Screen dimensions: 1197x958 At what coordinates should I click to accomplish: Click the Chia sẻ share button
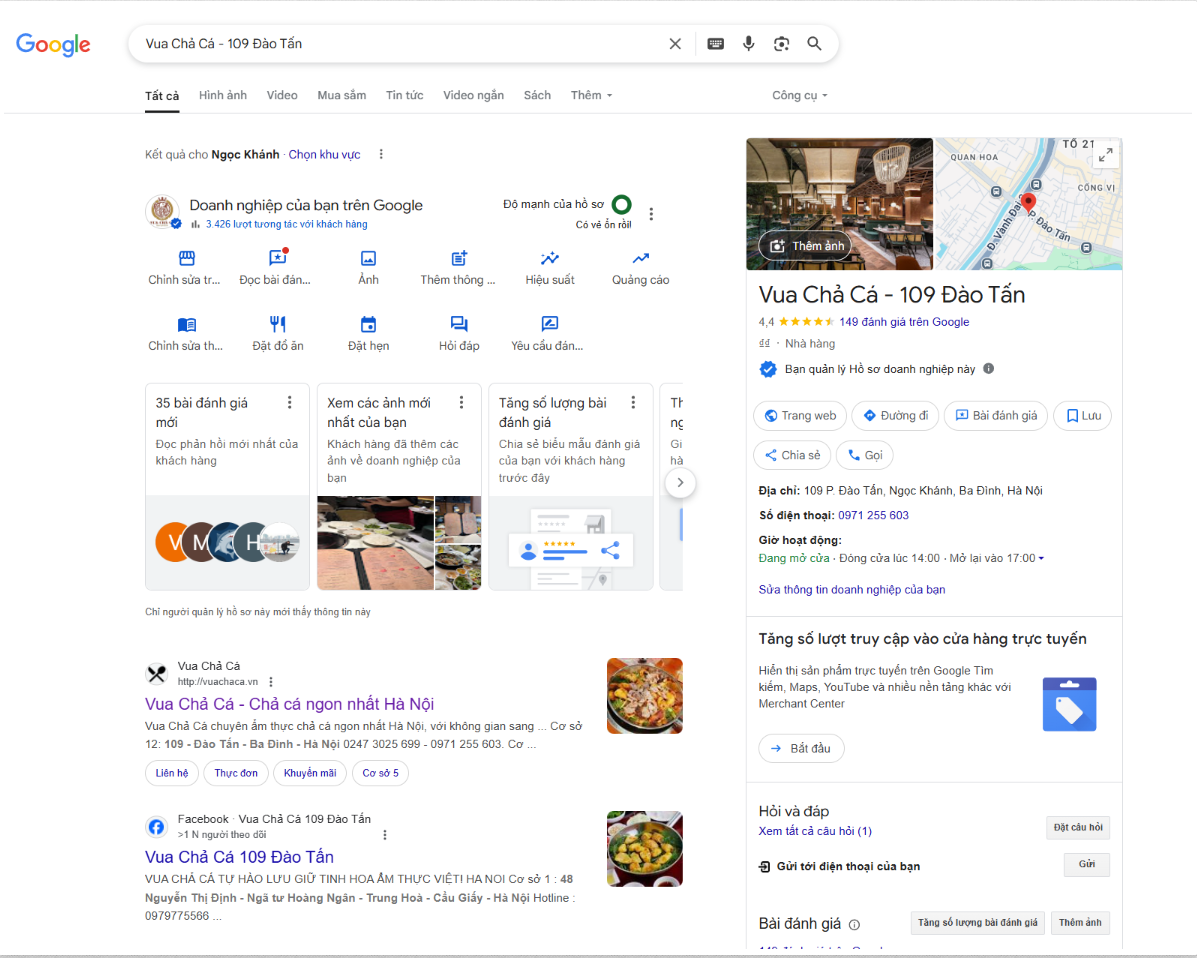[x=792, y=455]
